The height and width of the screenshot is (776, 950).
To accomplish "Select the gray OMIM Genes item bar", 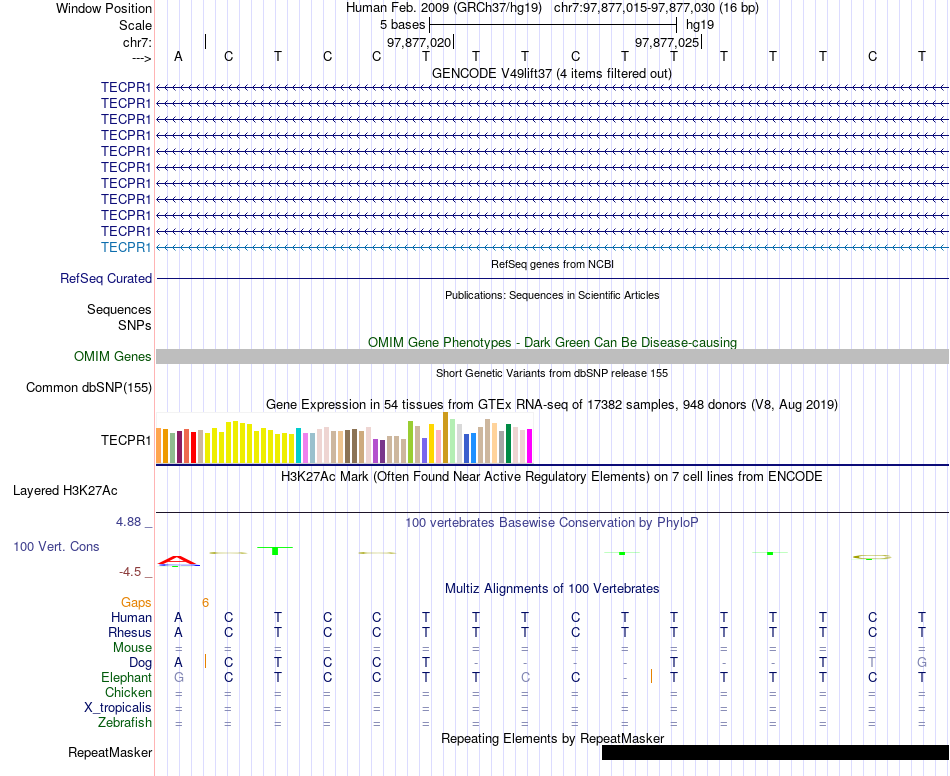I will (x=552, y=356).
